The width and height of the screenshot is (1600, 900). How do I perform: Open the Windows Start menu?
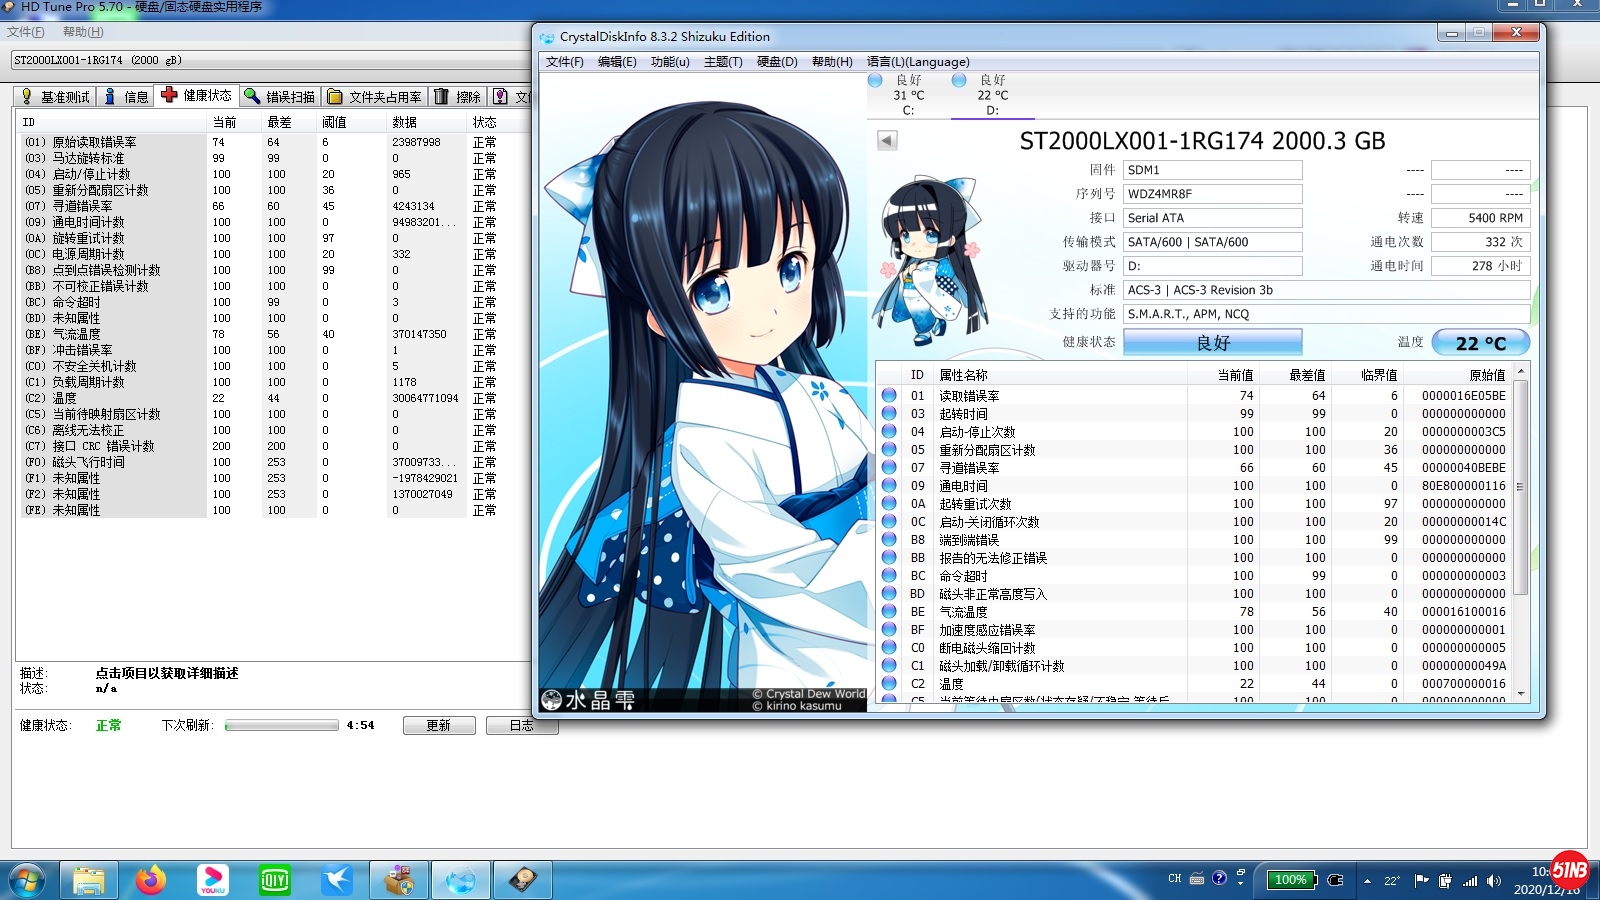pos(27,880)
